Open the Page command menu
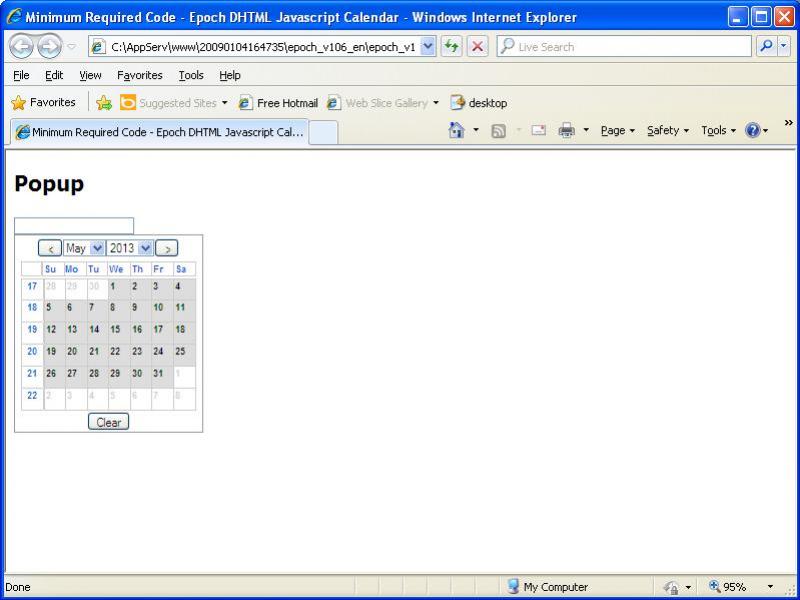800x600 pixels. click(x=617, y=131)
